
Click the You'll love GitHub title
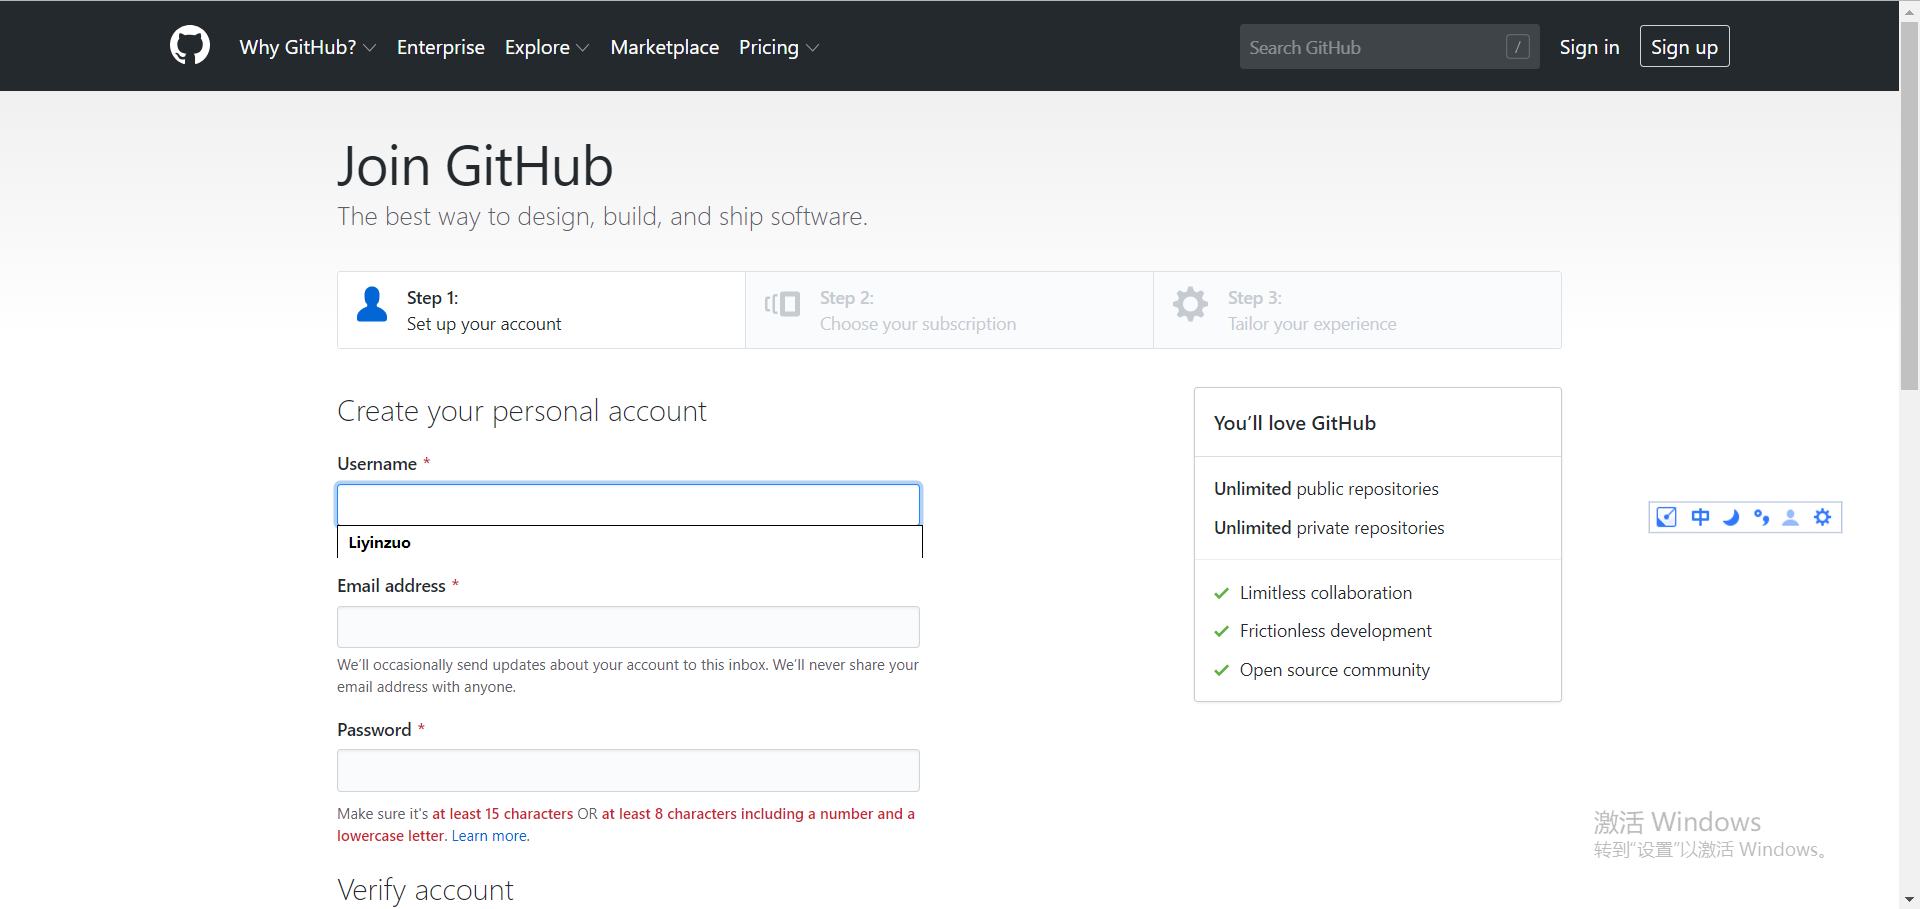coord(1295,423)
